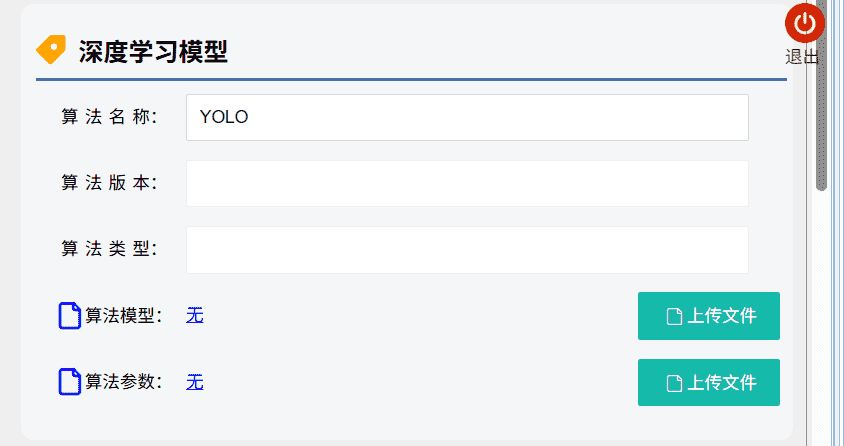This screenshot has width=844, height=446.
Task: Select the empty 算法类型 text box
Action: click(467, 249)
